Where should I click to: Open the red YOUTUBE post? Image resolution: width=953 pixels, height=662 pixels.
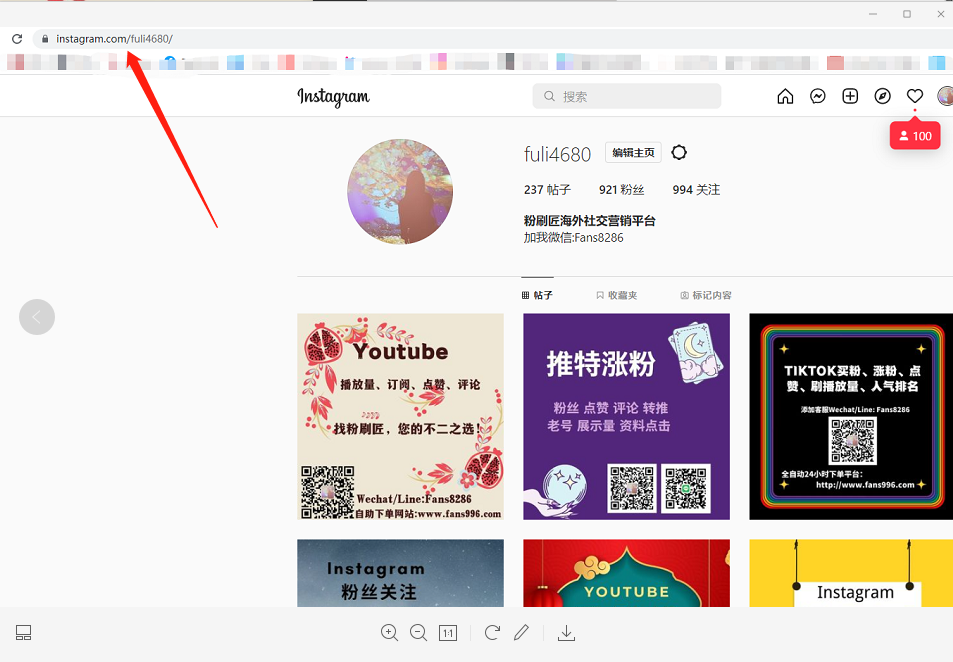pos(627,573)
